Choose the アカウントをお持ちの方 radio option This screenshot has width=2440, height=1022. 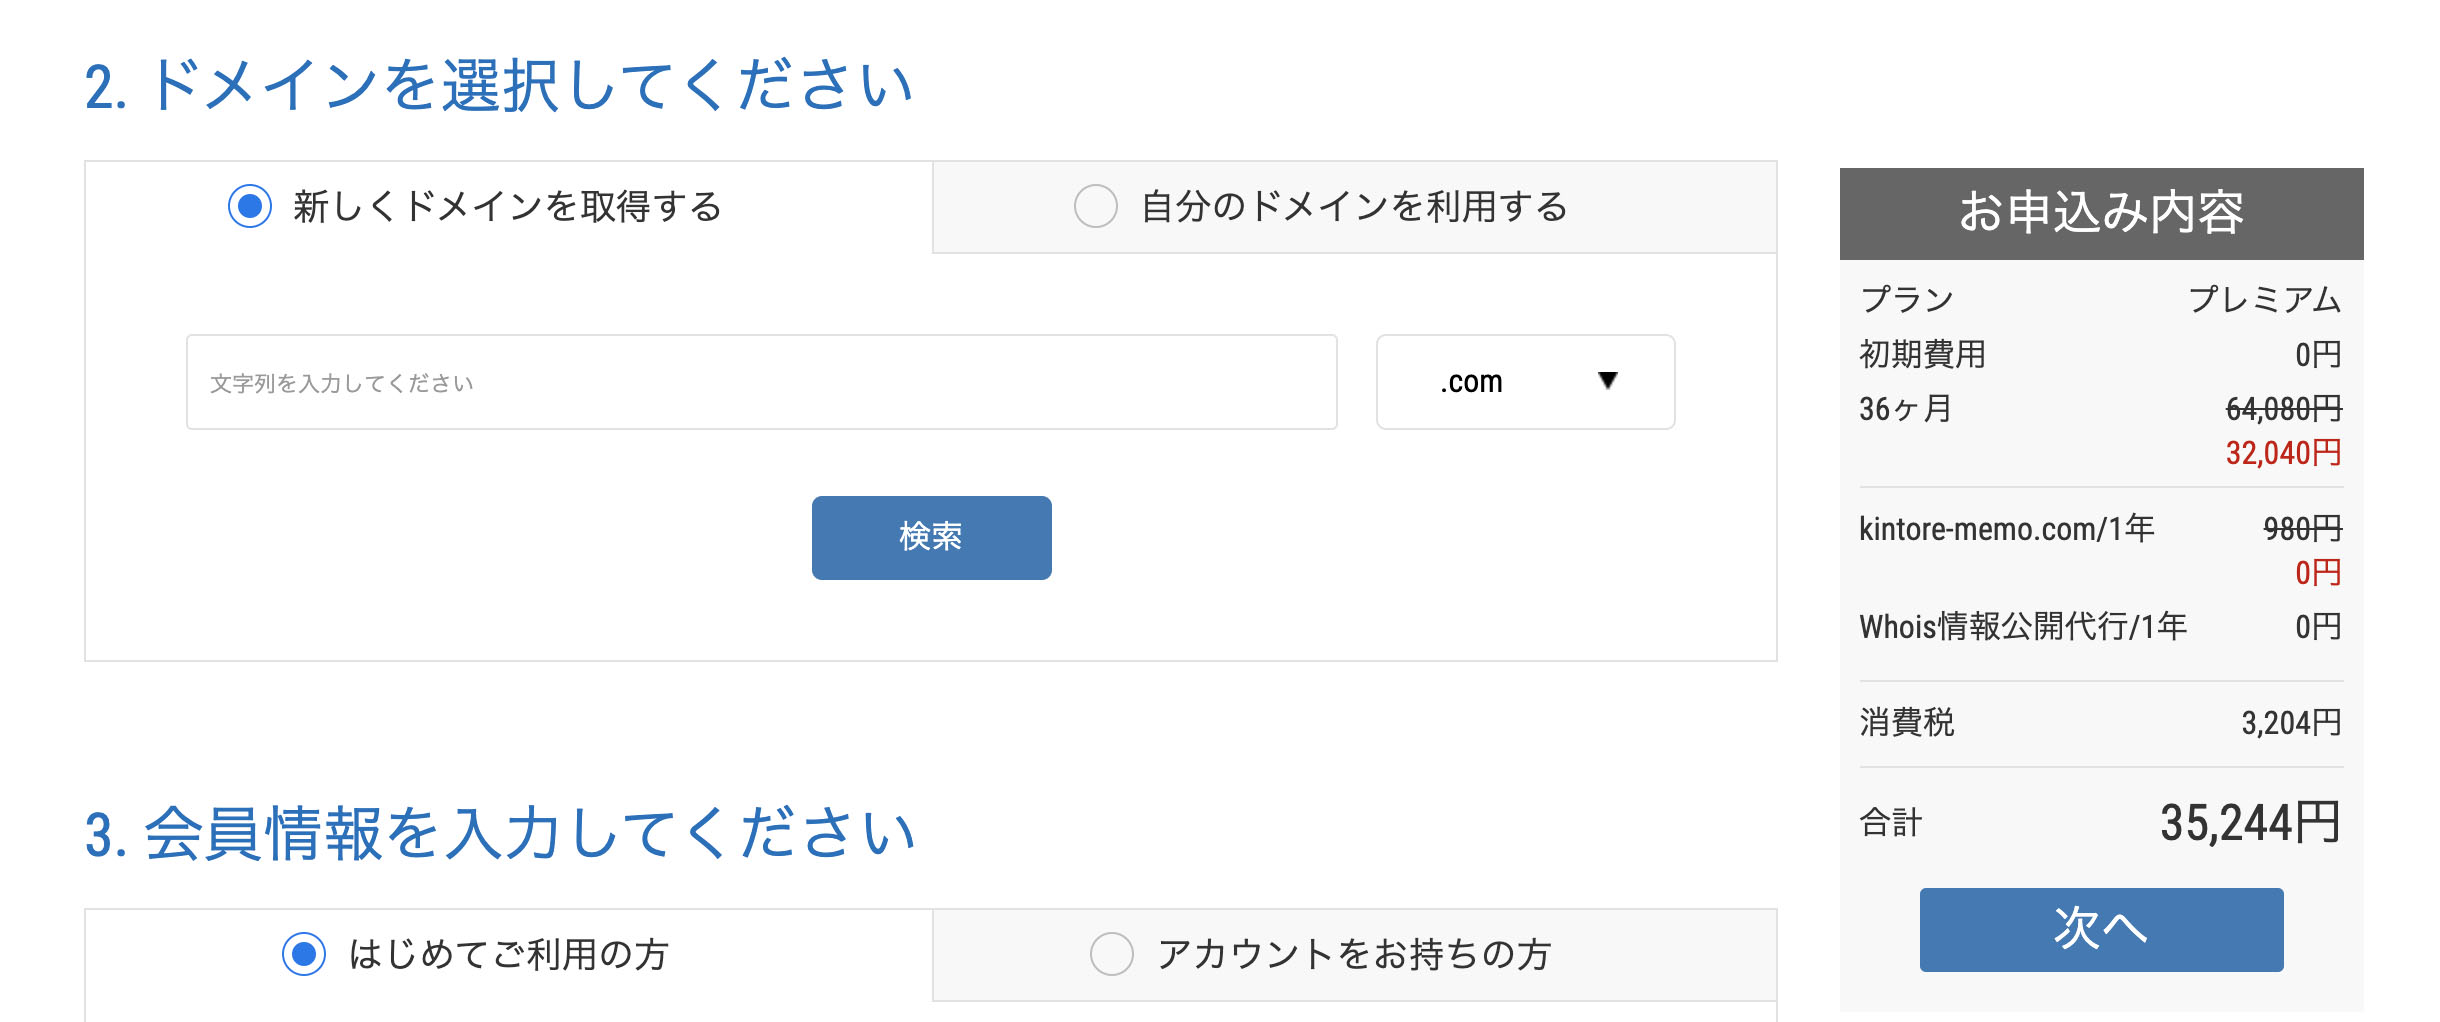[1112, 954]
